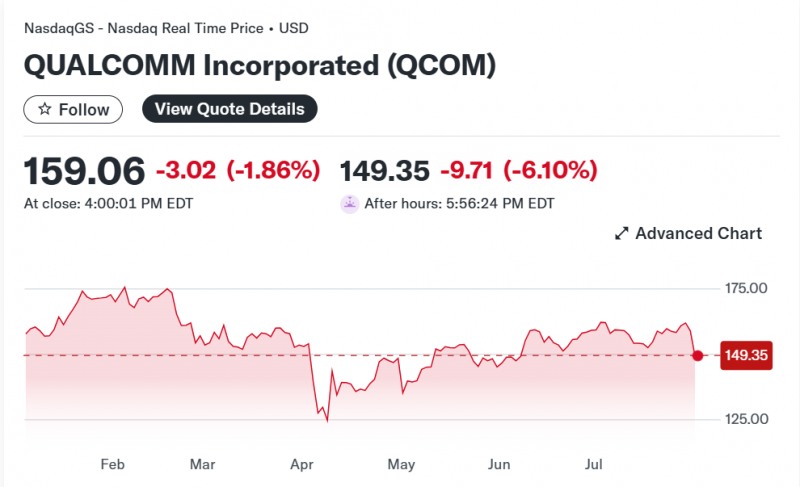Click the red dot at chart line end
Screen dimensions: 800x487
coord(698,355)
